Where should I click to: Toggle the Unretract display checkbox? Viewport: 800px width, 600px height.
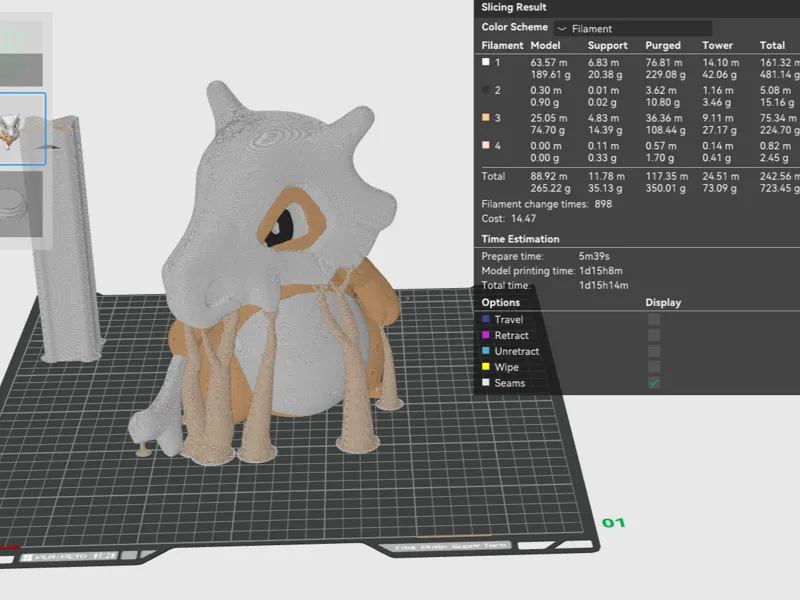[654, 351]
